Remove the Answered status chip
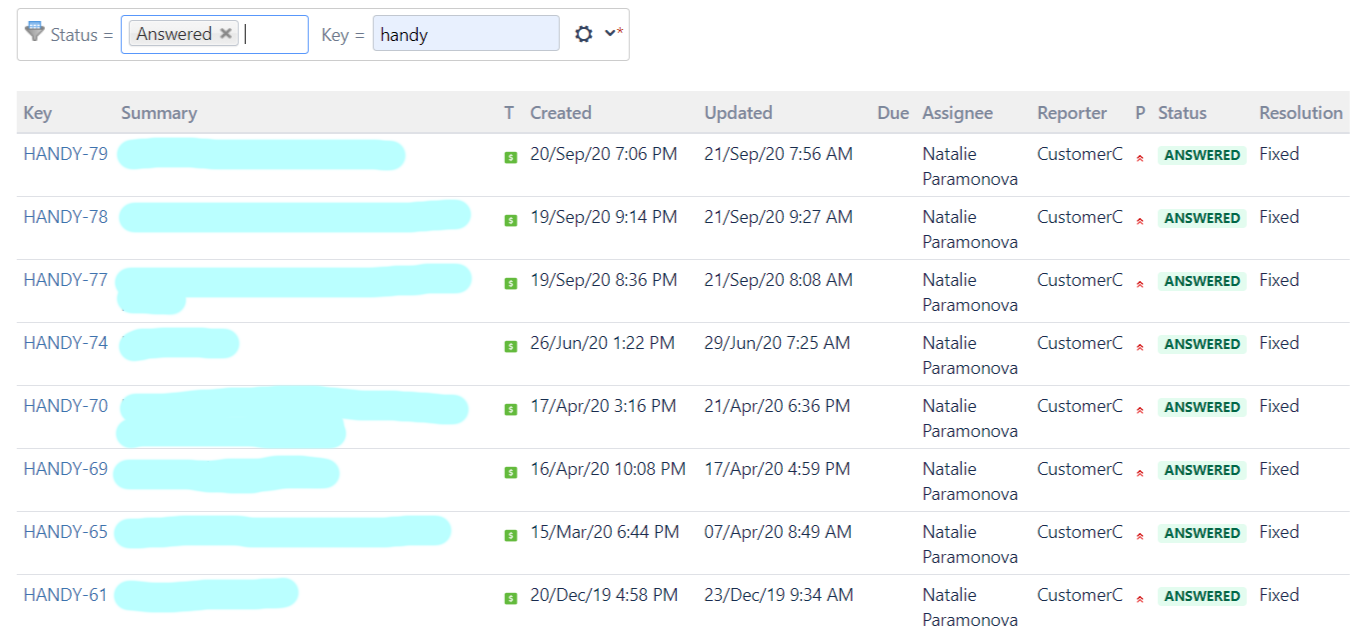 pyautogui.click(x=227, y=33)
